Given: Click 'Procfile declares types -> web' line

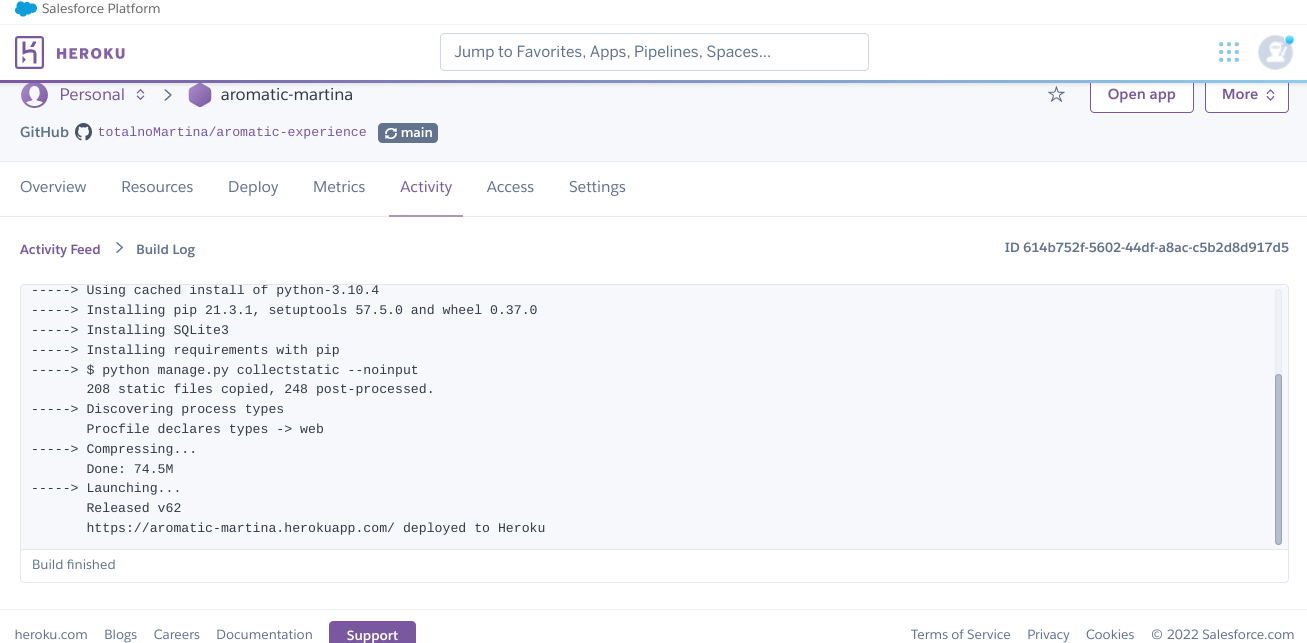Looking at the screenshot, I should [x=205, y=429].
